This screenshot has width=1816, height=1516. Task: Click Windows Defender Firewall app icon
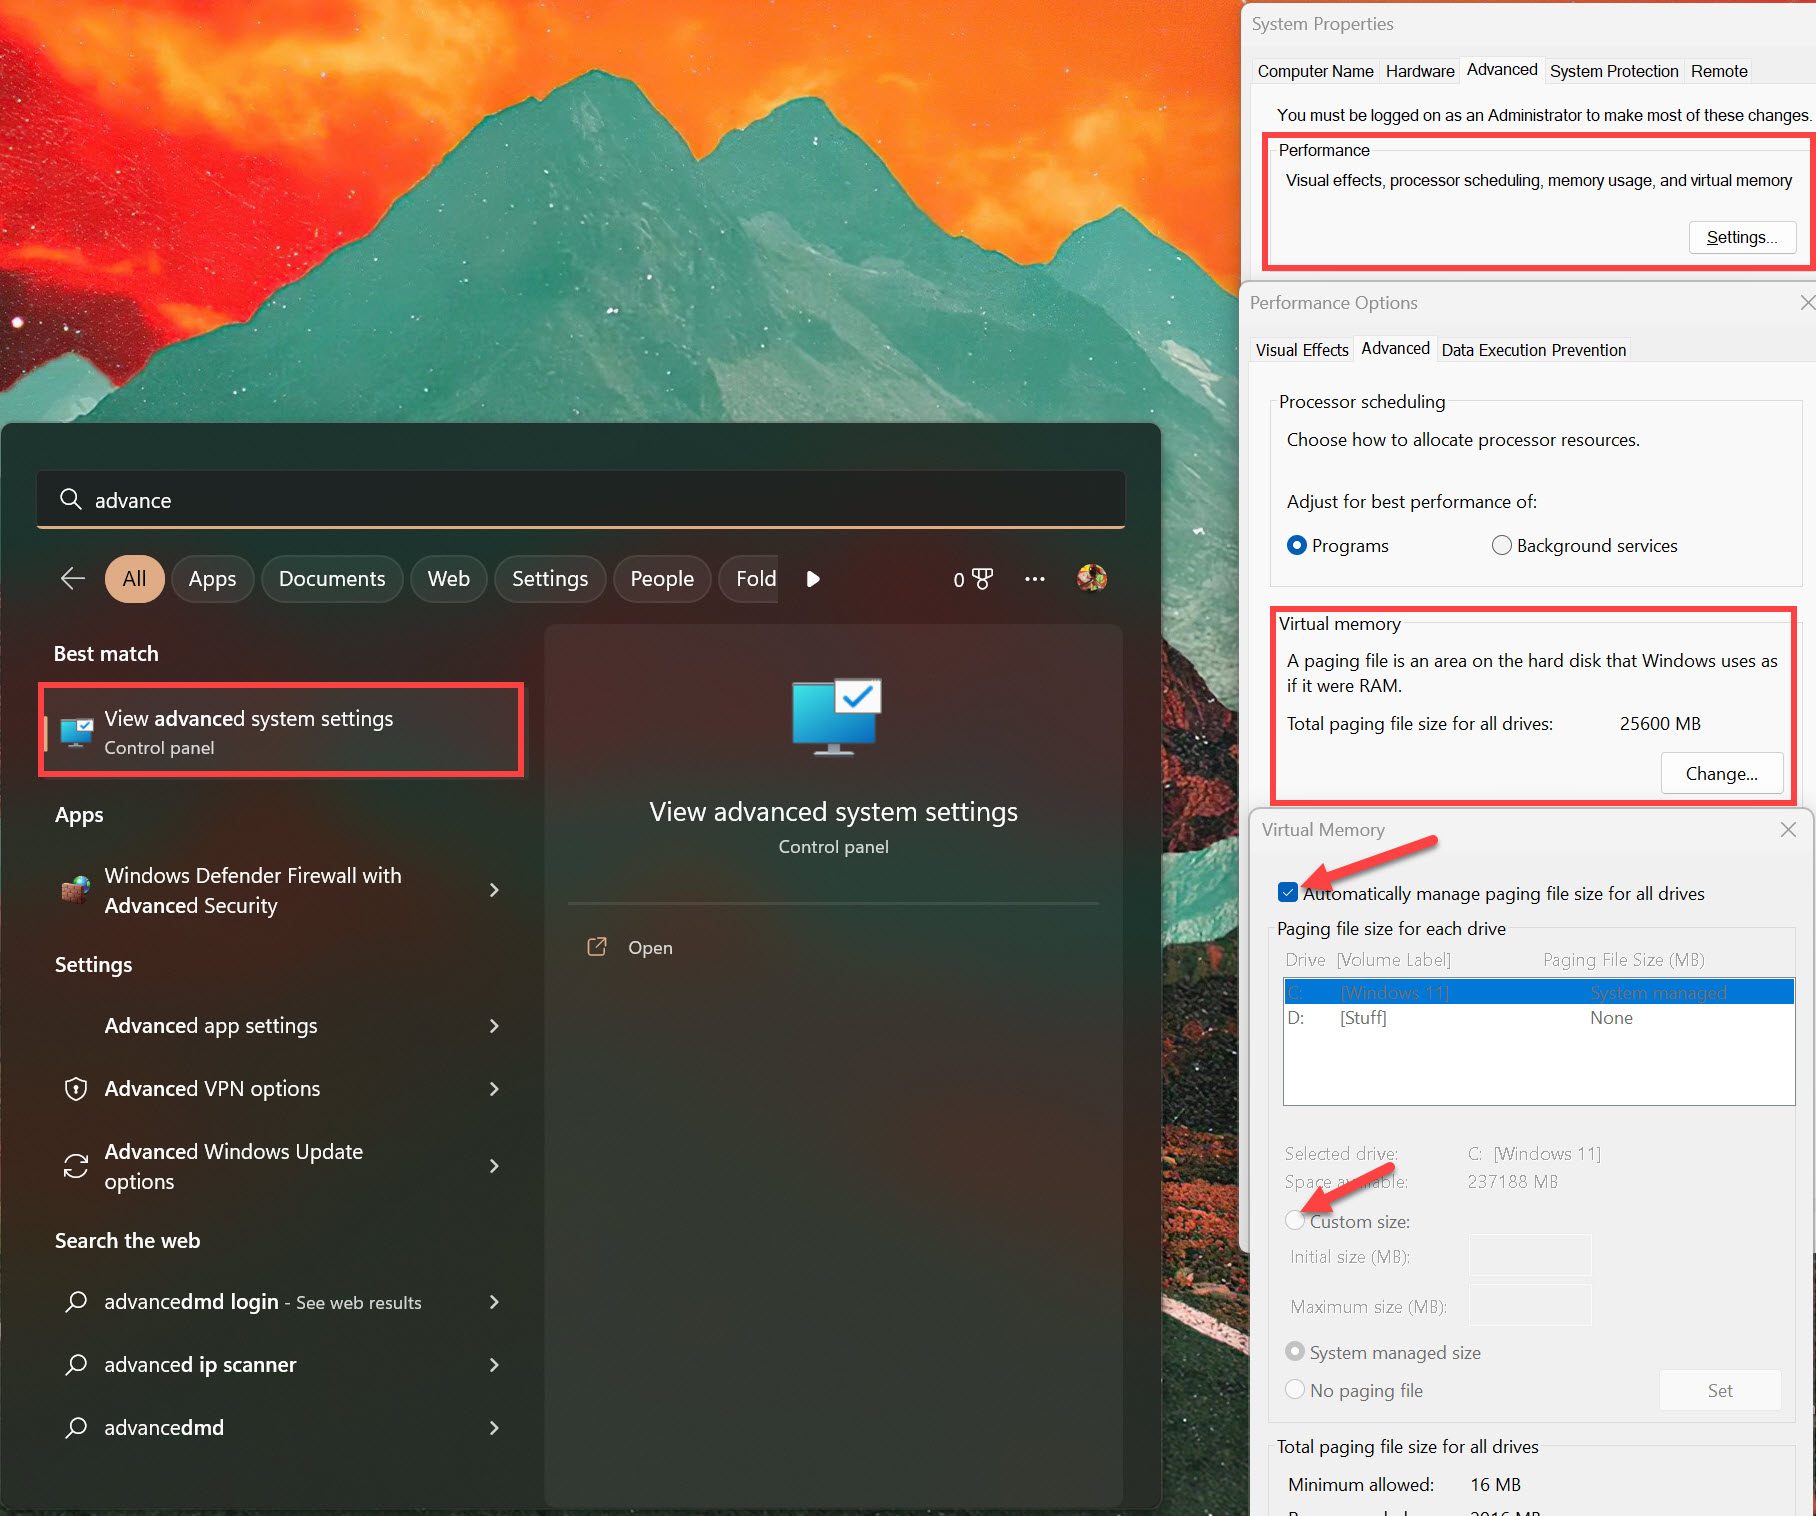[x=76, y=890]
